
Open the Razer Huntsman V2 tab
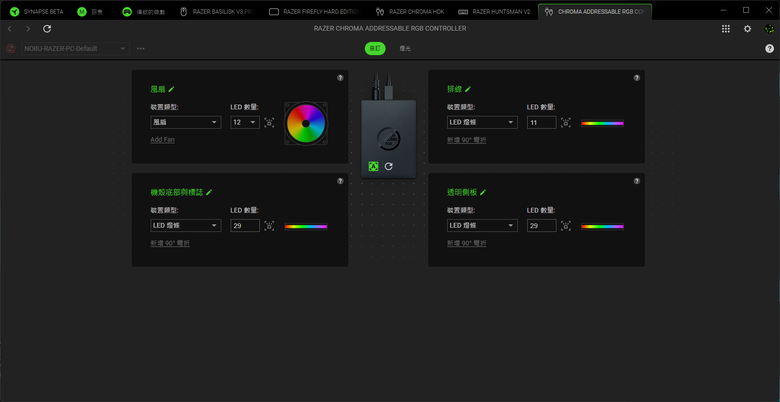pos(494,11)
